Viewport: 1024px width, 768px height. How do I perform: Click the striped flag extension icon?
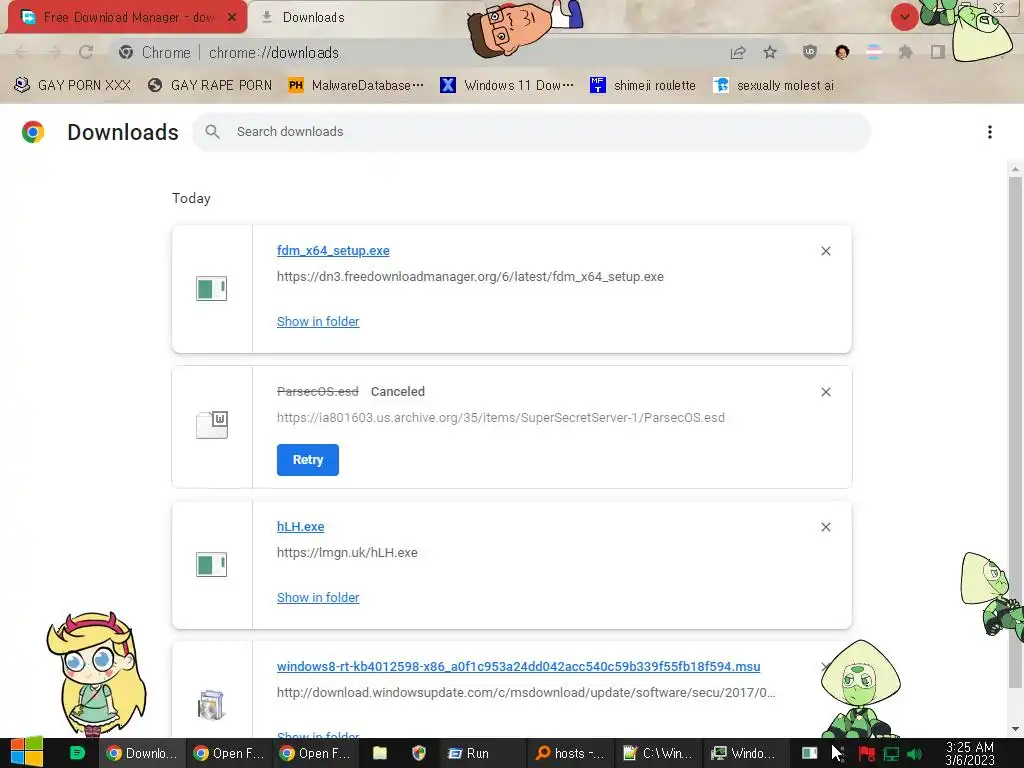(x=873, y=52)
